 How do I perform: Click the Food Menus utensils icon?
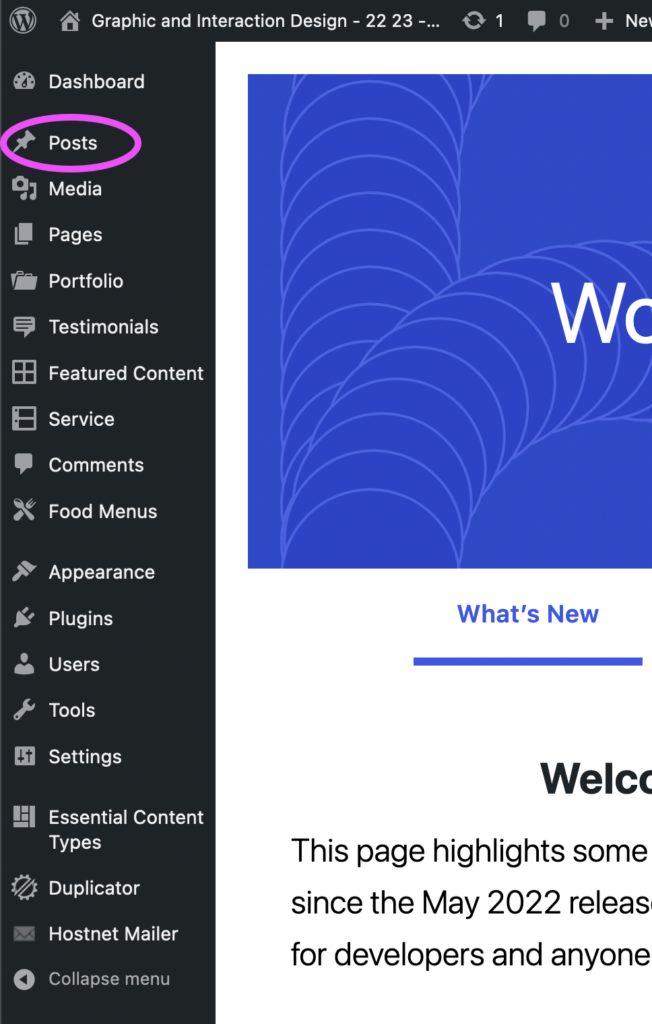click(x=24, y=511)
